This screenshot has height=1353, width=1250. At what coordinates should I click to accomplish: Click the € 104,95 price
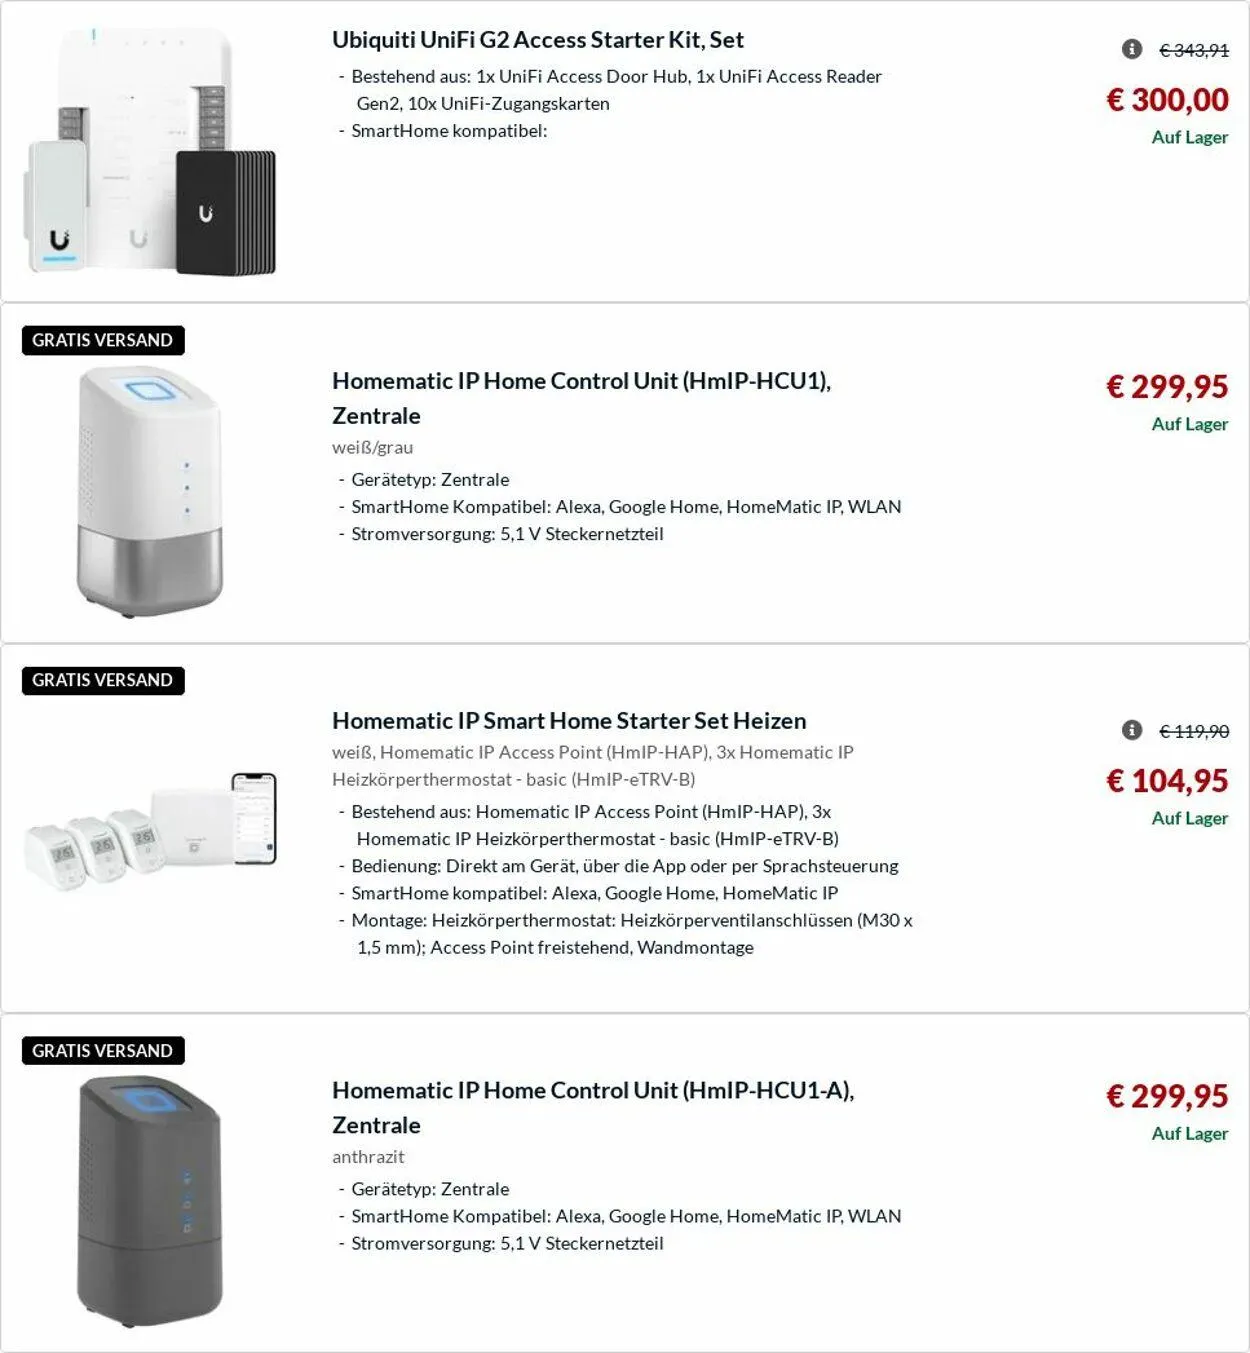pyautogui.click(x=1167, y=781)
